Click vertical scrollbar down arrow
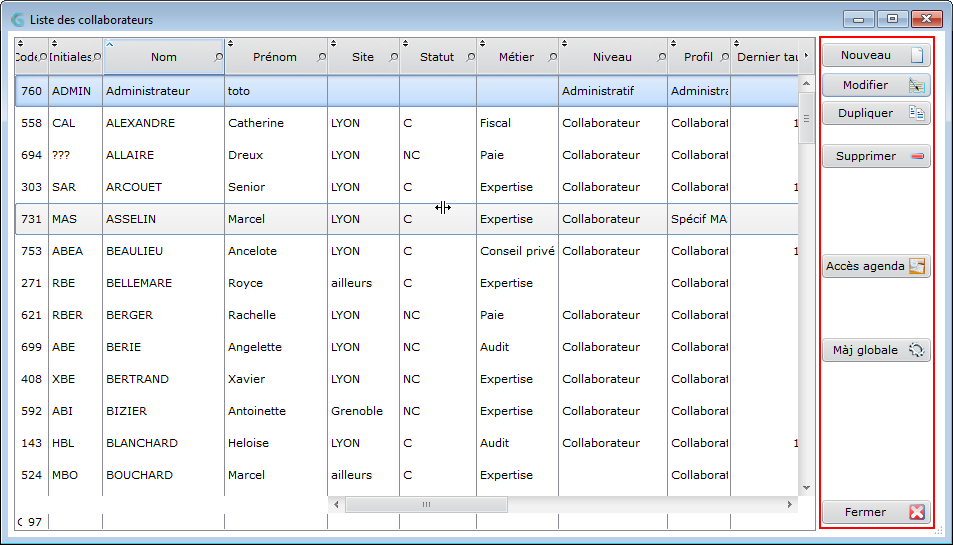953x545 pixels. pos(807,488)
